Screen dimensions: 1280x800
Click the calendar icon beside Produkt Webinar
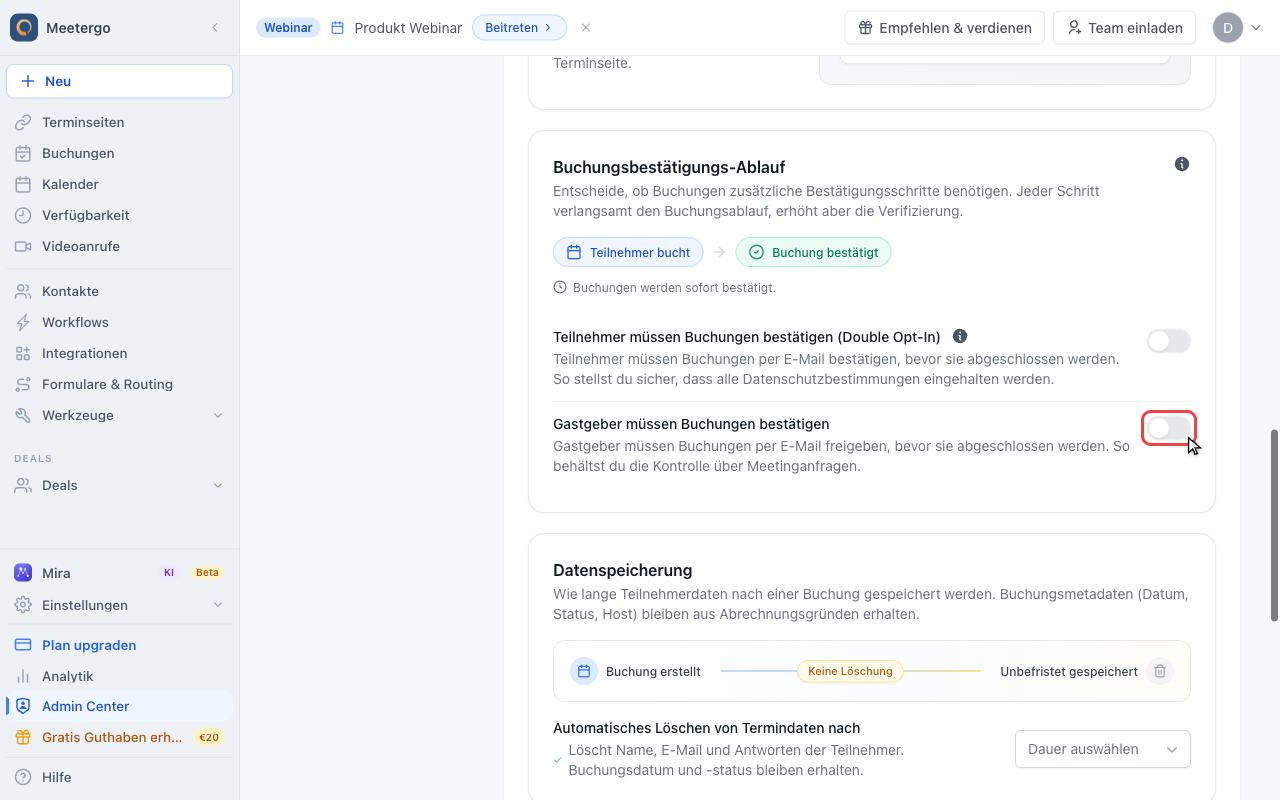click(338, 28)
